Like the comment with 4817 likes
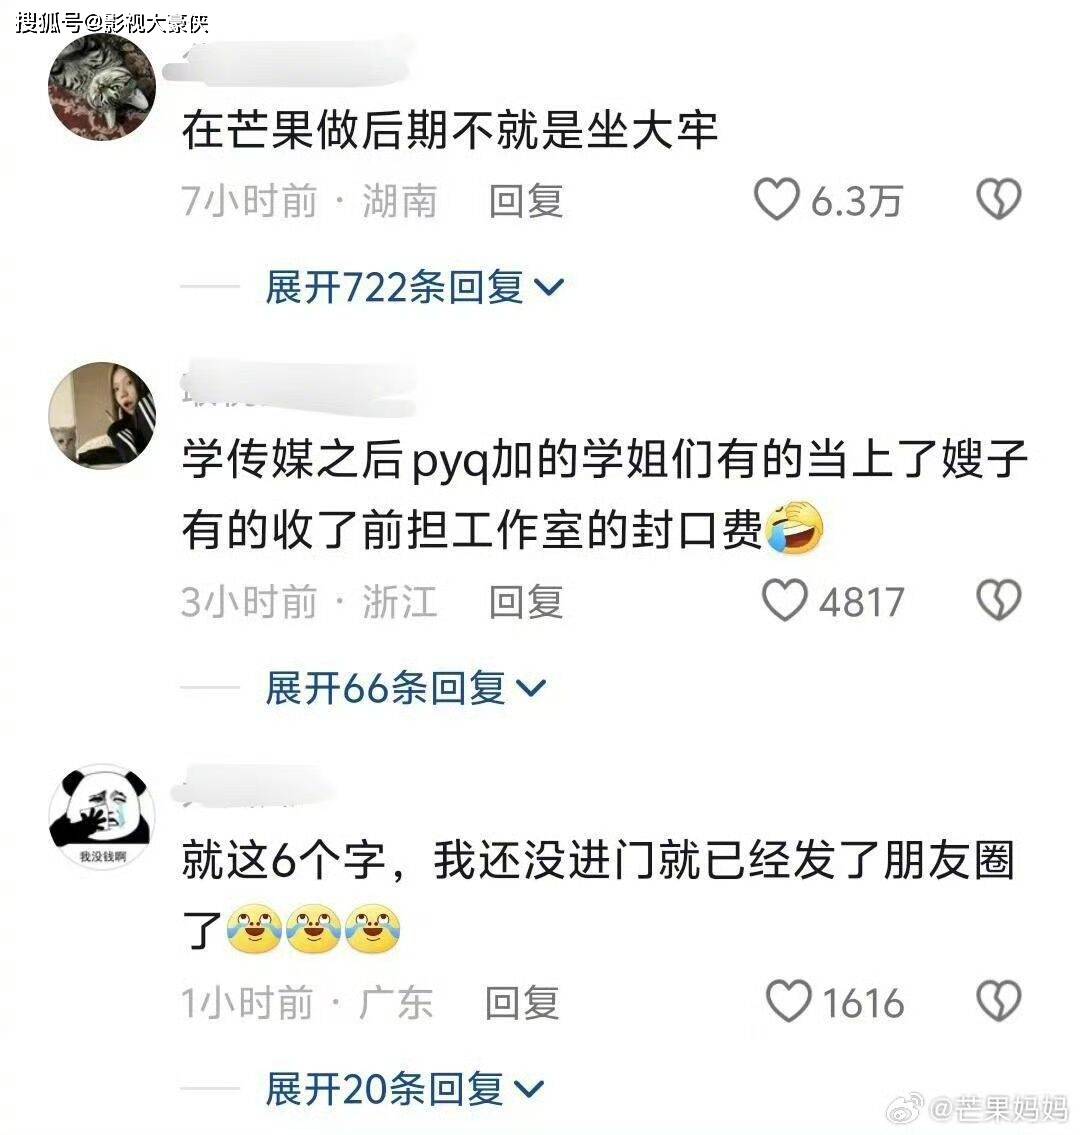The height and width of the screenshot is (1135, 1080). pos(785,600)
